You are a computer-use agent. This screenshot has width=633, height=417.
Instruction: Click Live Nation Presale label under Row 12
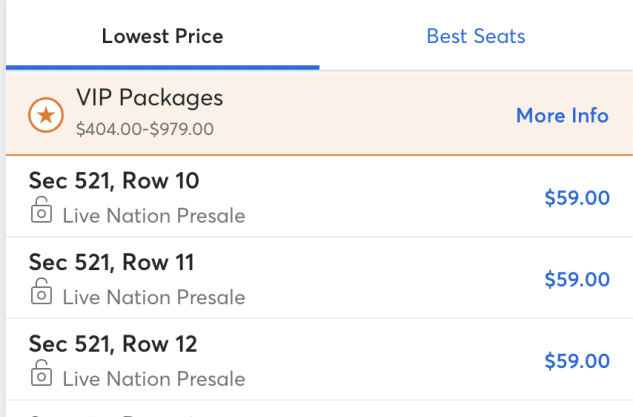click(154, 379)
